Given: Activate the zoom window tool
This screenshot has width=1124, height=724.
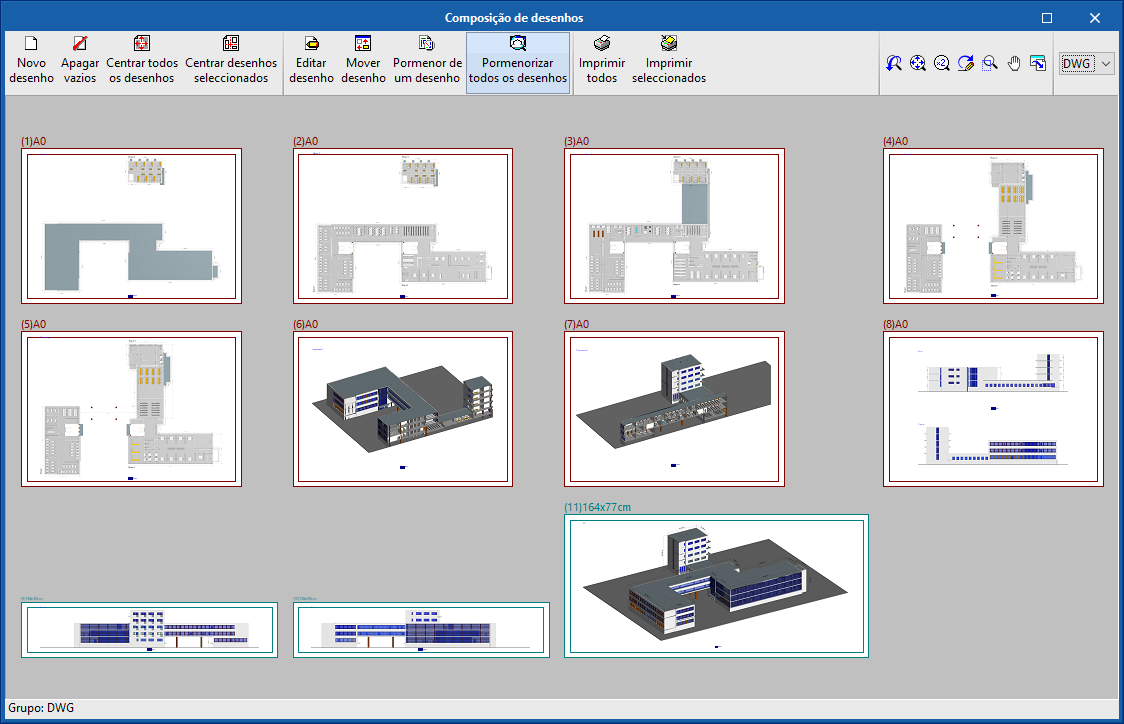Looking at the screenshot, I should click(990, 63).
